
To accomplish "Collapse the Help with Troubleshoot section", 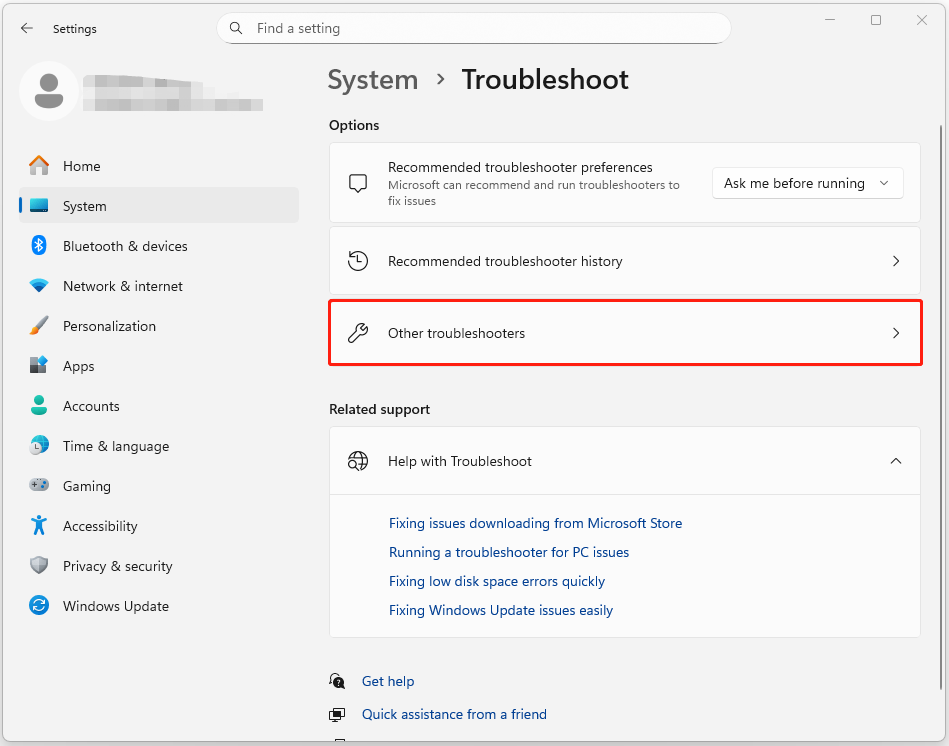I will point(895,461).
